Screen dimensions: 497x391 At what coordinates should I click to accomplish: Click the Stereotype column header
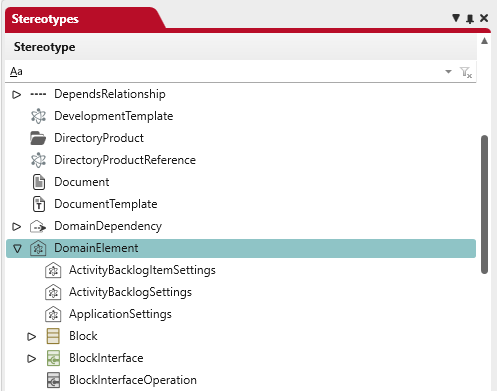[241, 47]
